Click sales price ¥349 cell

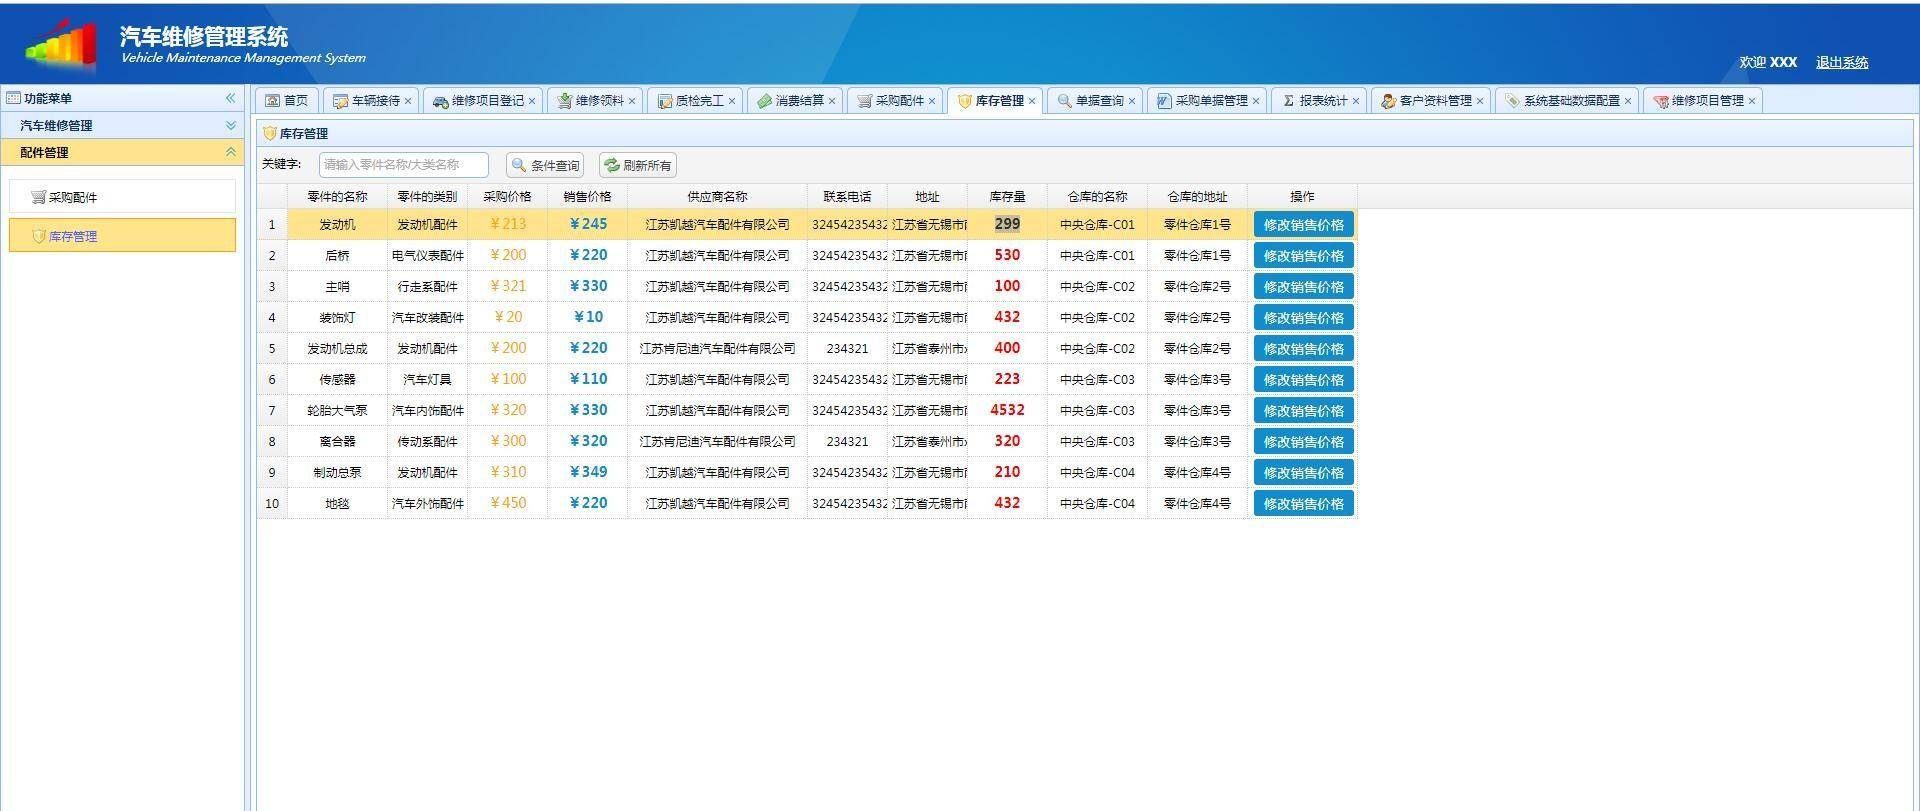click(587, 472)
